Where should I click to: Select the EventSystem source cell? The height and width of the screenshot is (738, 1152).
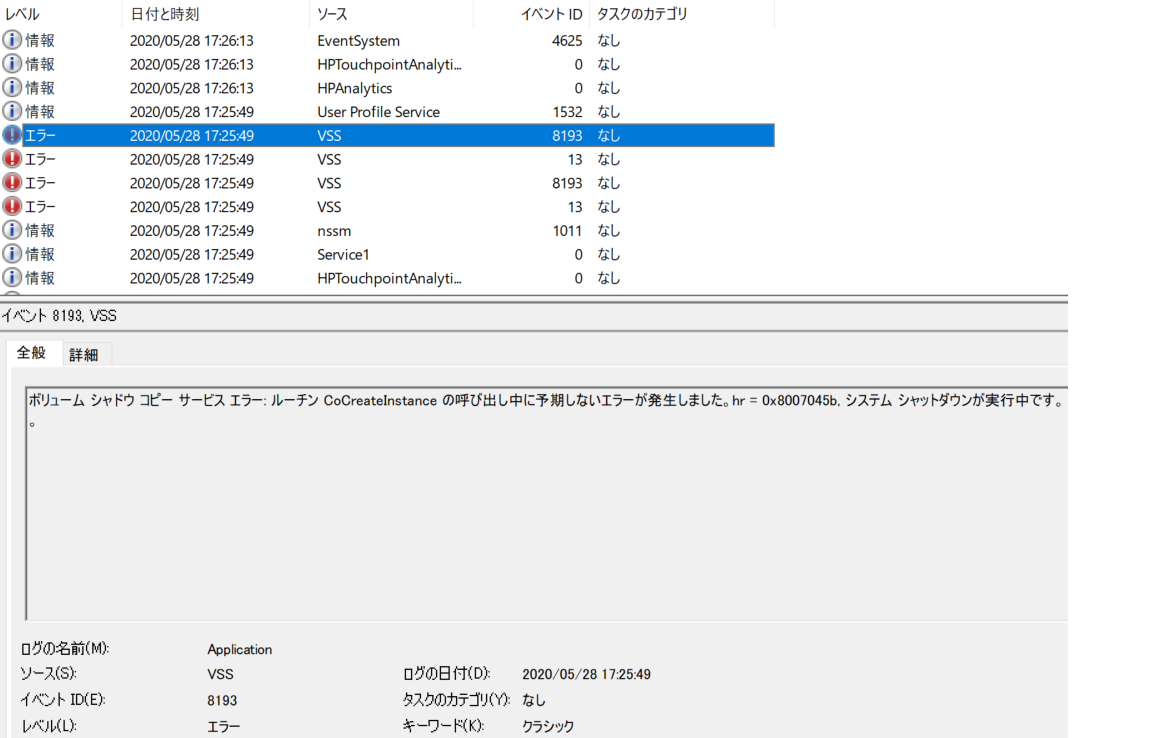359,40
